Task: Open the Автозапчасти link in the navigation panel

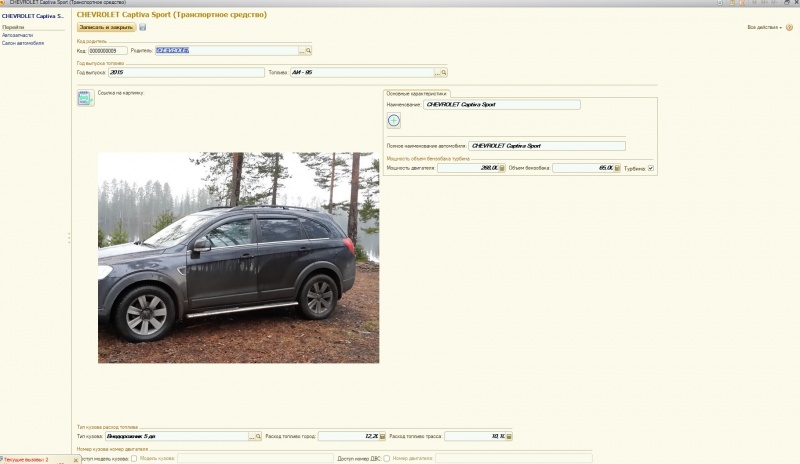Action: pyautogui.click(x=17, y=35)
